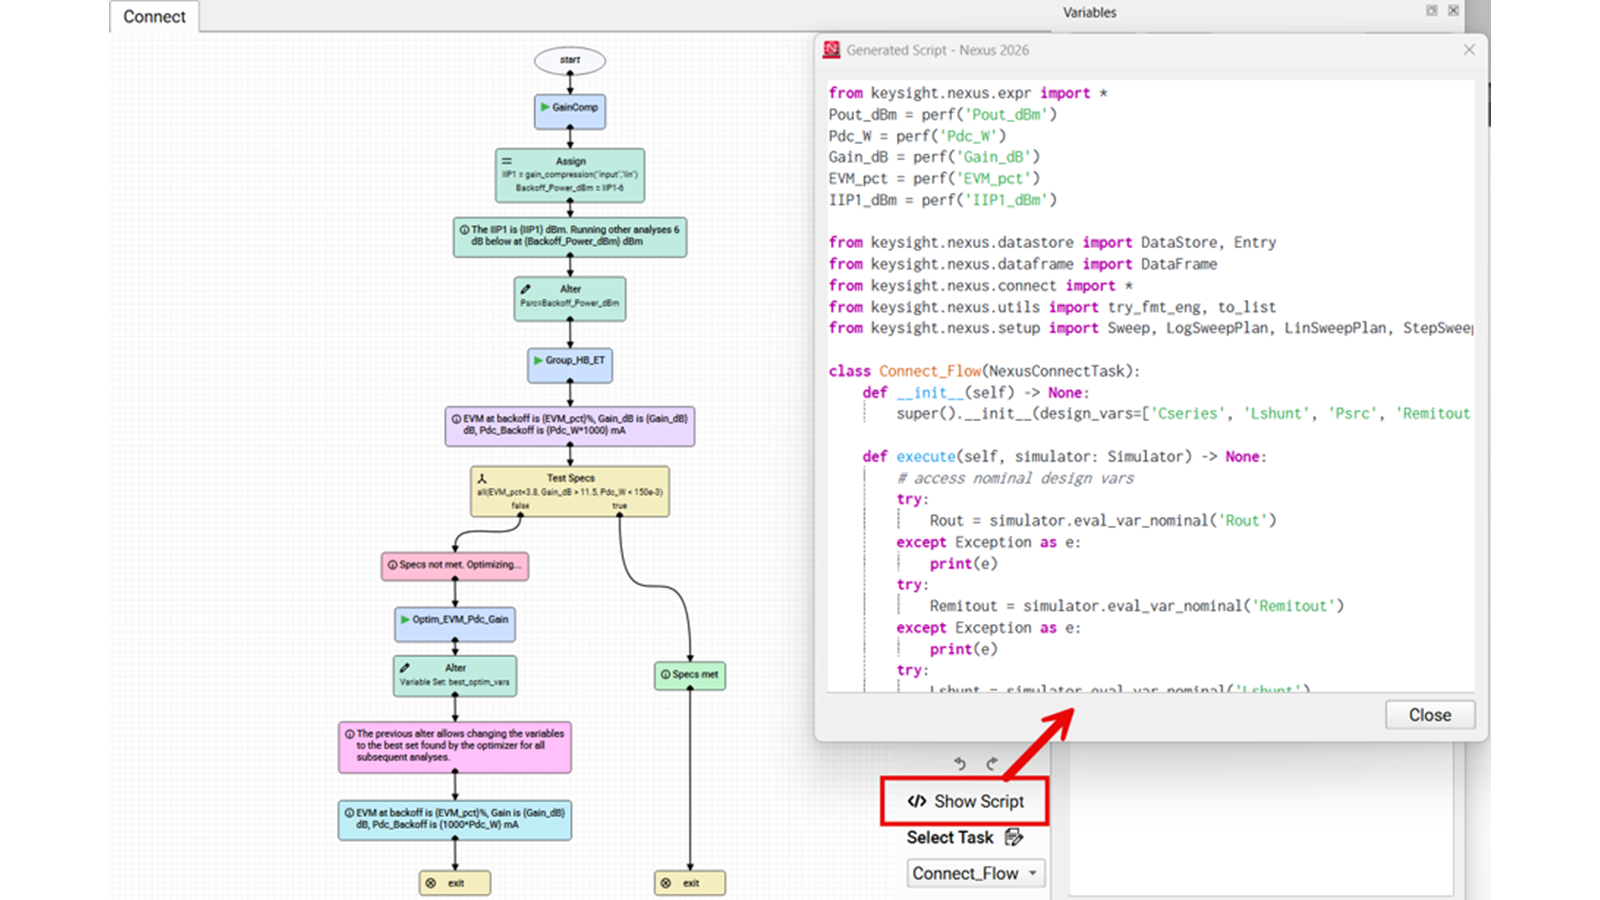Switch to the Connect tab
The image size is (1600, 900).
(x=154, y=17)
